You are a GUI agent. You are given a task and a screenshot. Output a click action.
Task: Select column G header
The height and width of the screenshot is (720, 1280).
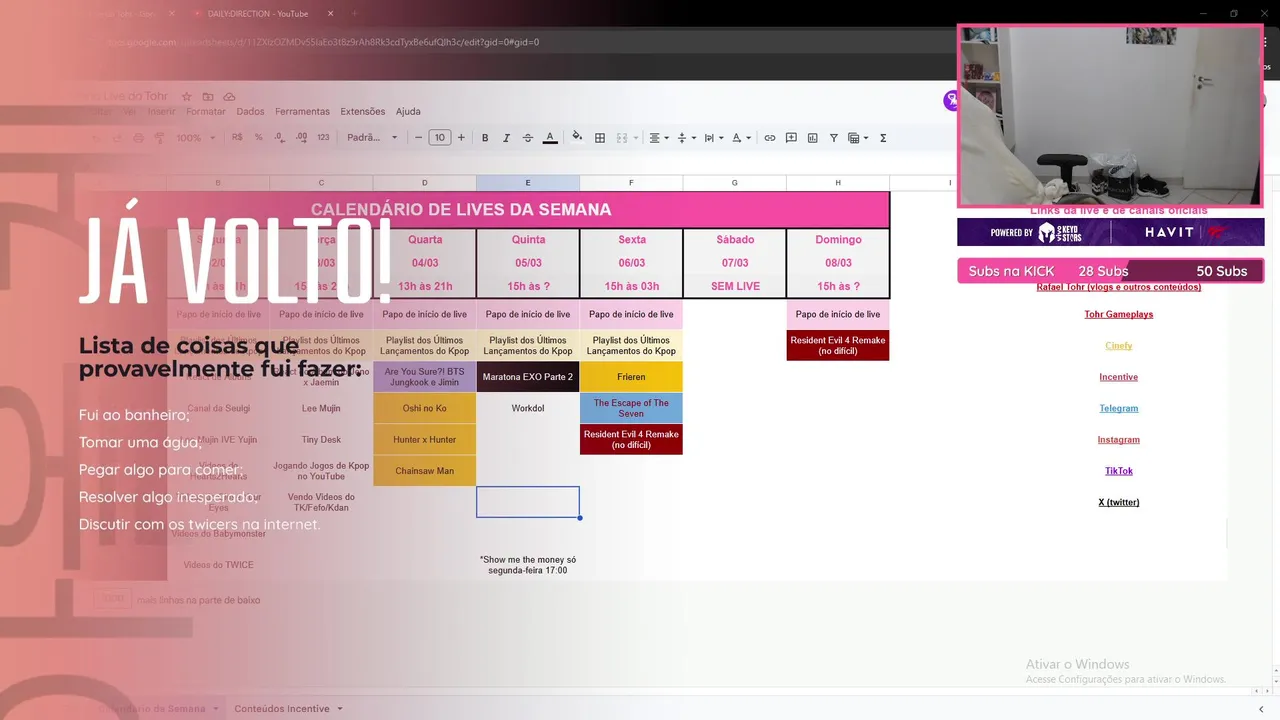(735, 183)
